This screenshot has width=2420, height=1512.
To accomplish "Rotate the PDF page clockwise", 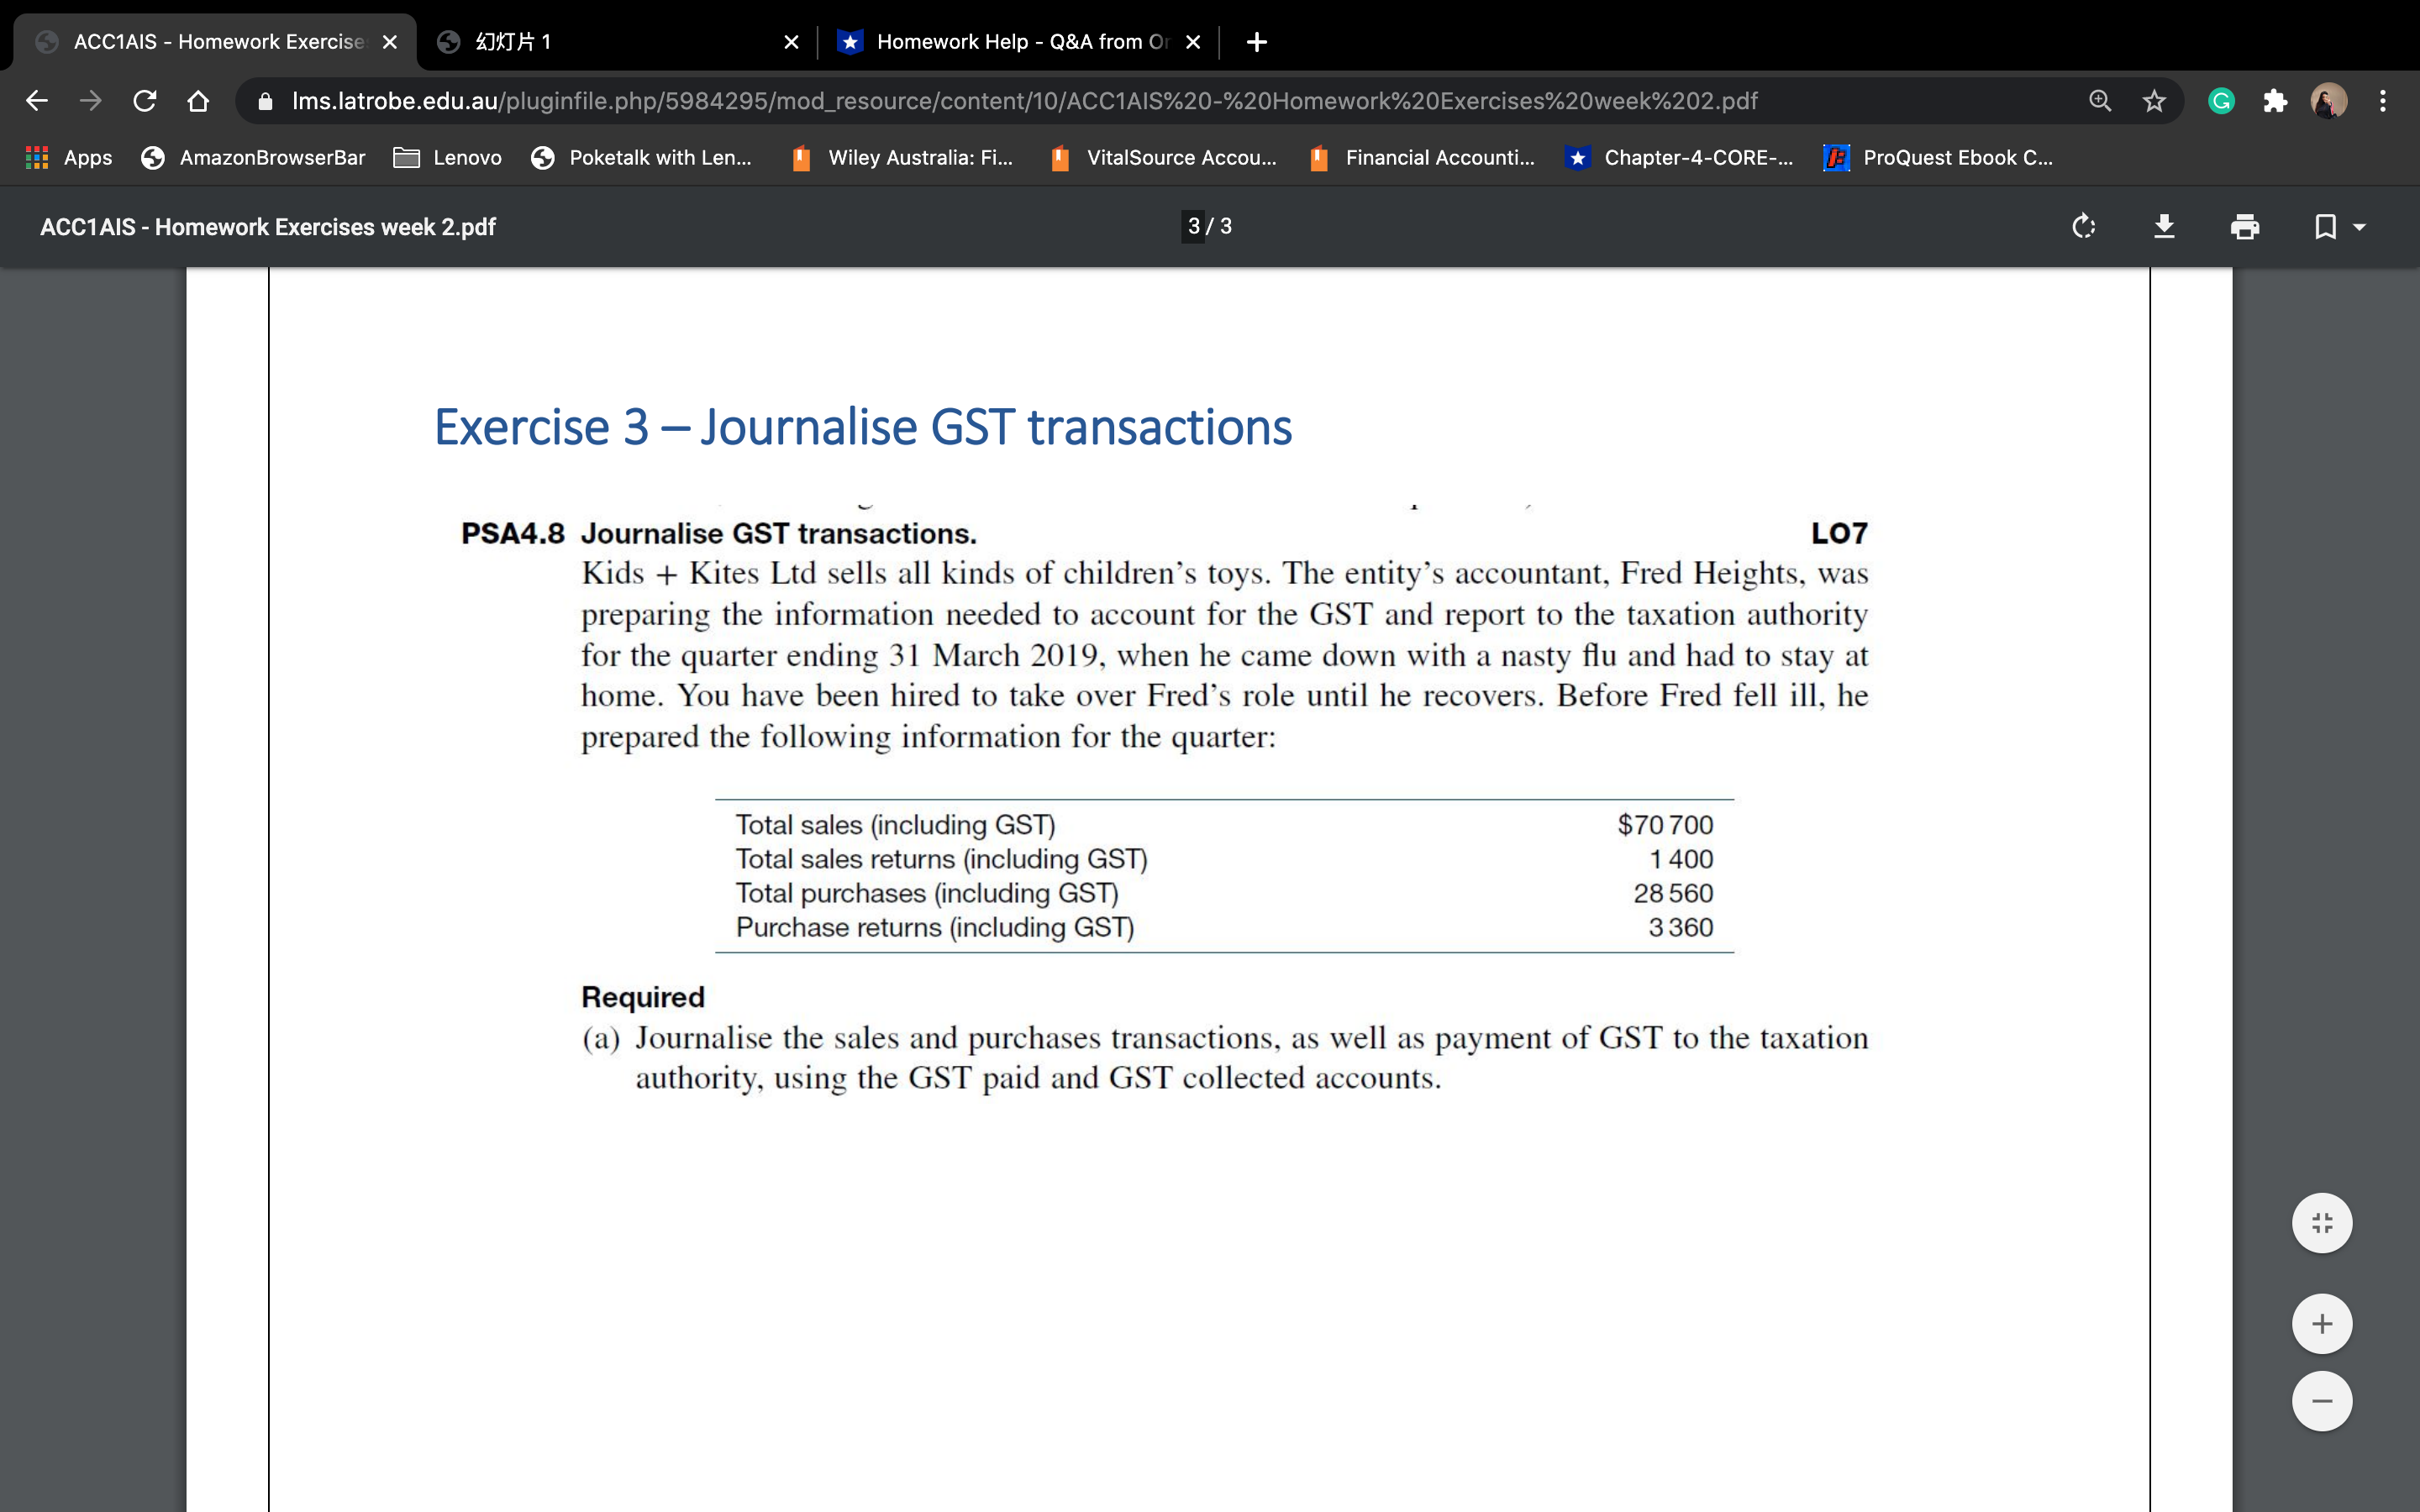I will point(2084,227).
